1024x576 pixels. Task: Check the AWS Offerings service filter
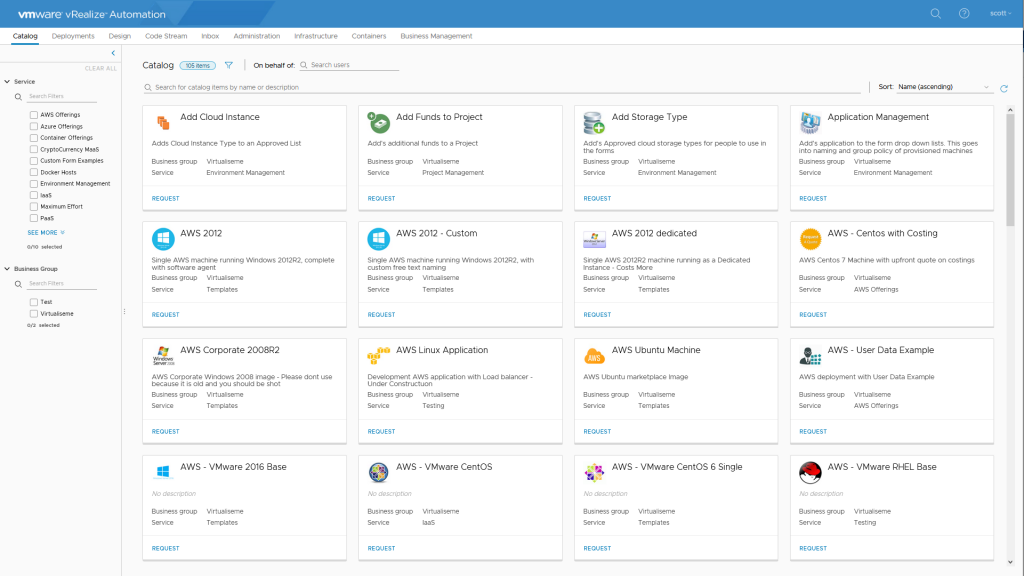click(33, 115)
